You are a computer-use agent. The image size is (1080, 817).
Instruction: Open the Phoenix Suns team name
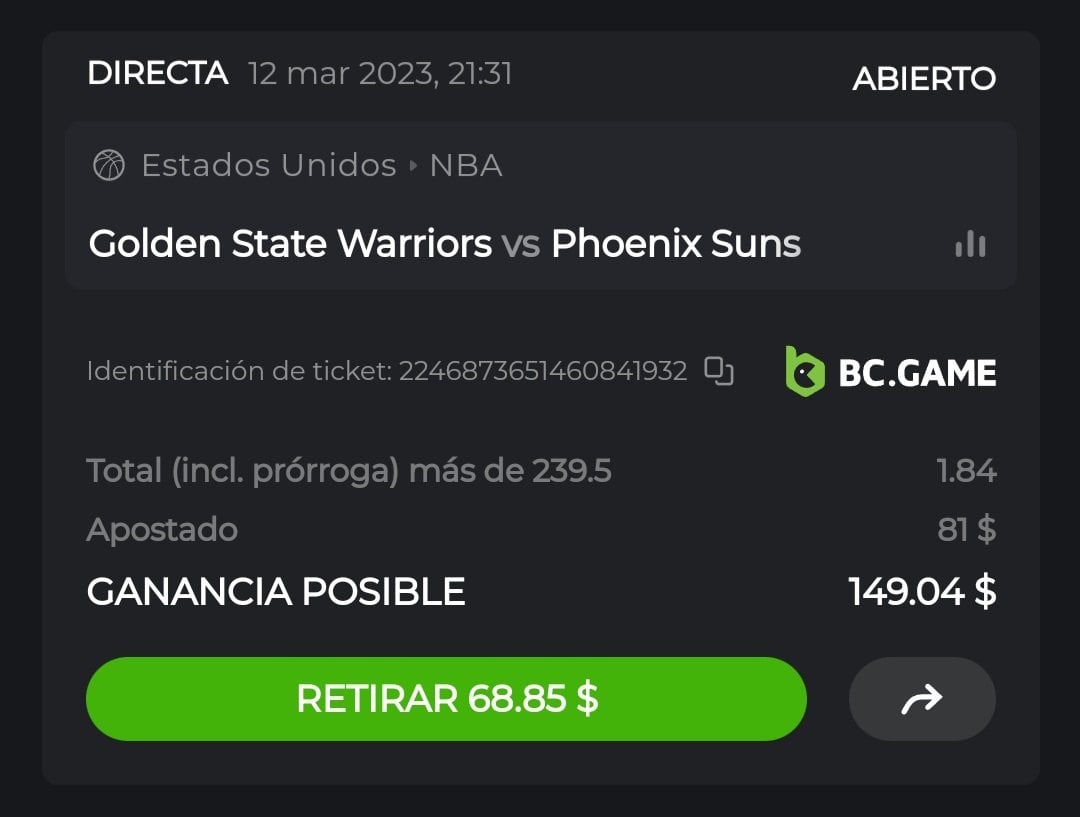676,244
